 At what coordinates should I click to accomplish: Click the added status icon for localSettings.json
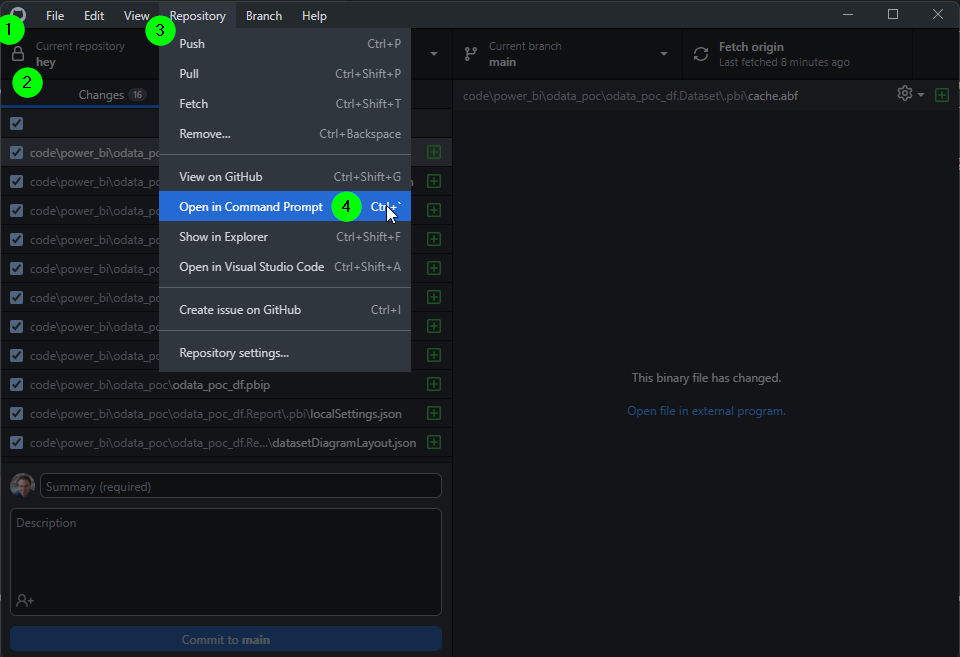(x=433, y=413)
